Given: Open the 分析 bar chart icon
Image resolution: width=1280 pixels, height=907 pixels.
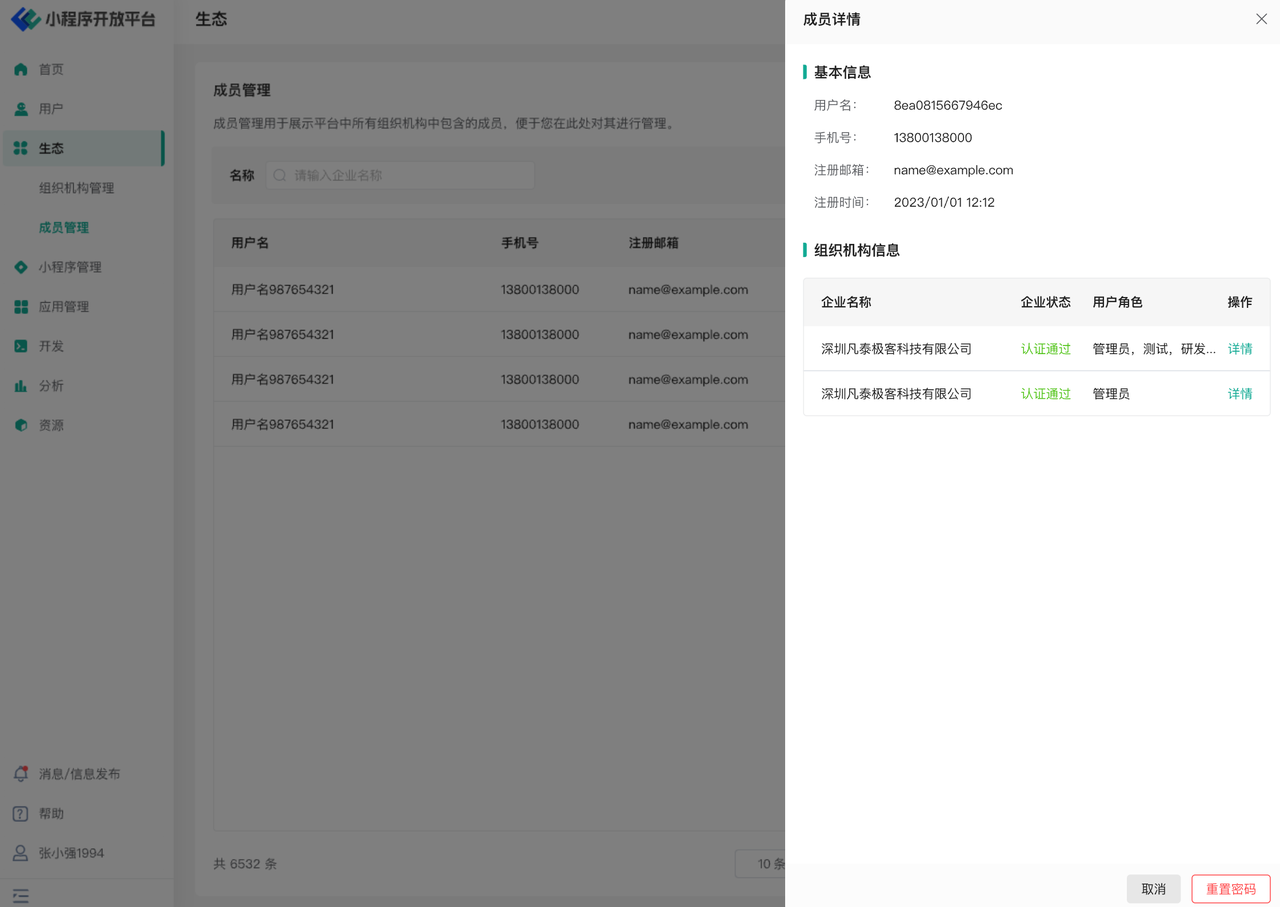Looking at the screenshot, I should point(21,386).
